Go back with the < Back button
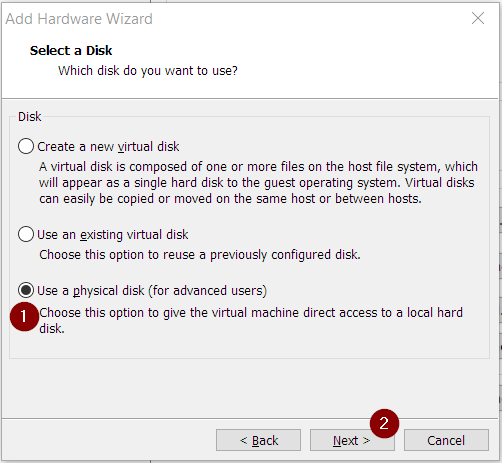This screenshot has width=502, height=463. point(258,440)
